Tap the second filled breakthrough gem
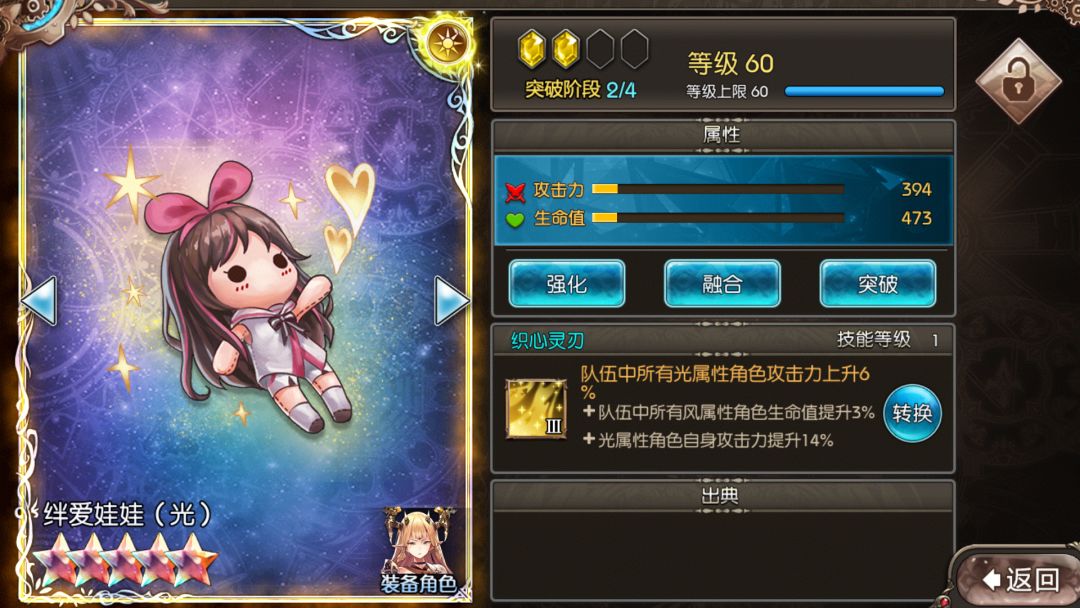This screenshot has height=608, width=1080. [x=566, y=50]
